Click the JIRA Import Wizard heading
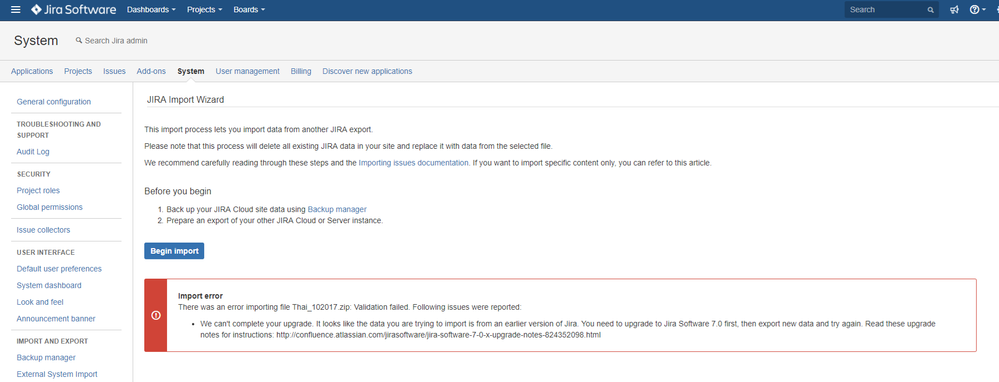 coord(185,100)
